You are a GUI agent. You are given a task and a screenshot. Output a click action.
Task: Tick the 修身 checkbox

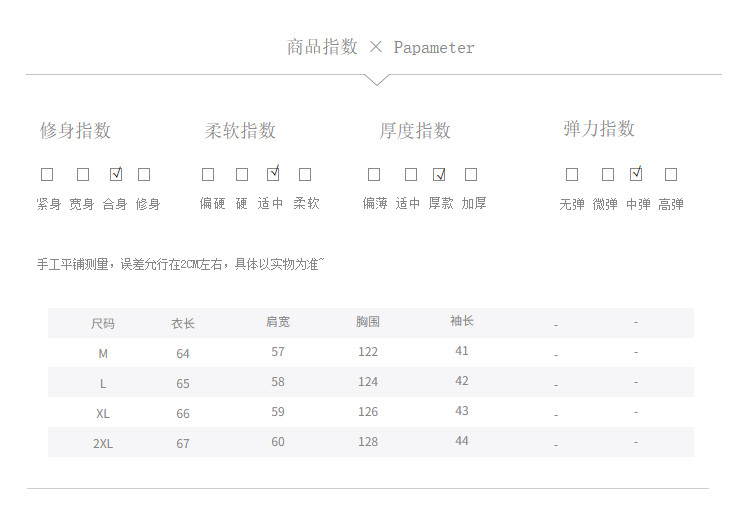click(x=144, y=174)
